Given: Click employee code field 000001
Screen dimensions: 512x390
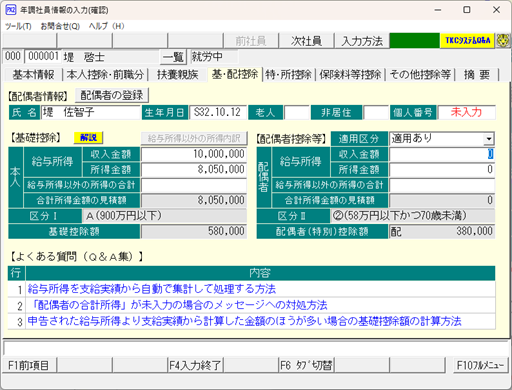Looking at the screenshot, I should coord(43,56).
